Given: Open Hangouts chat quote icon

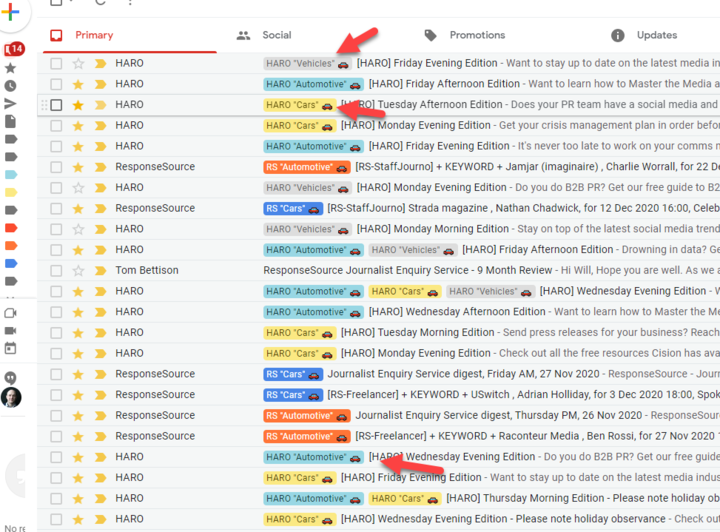Looking at the screenshot, I should 10,378.
